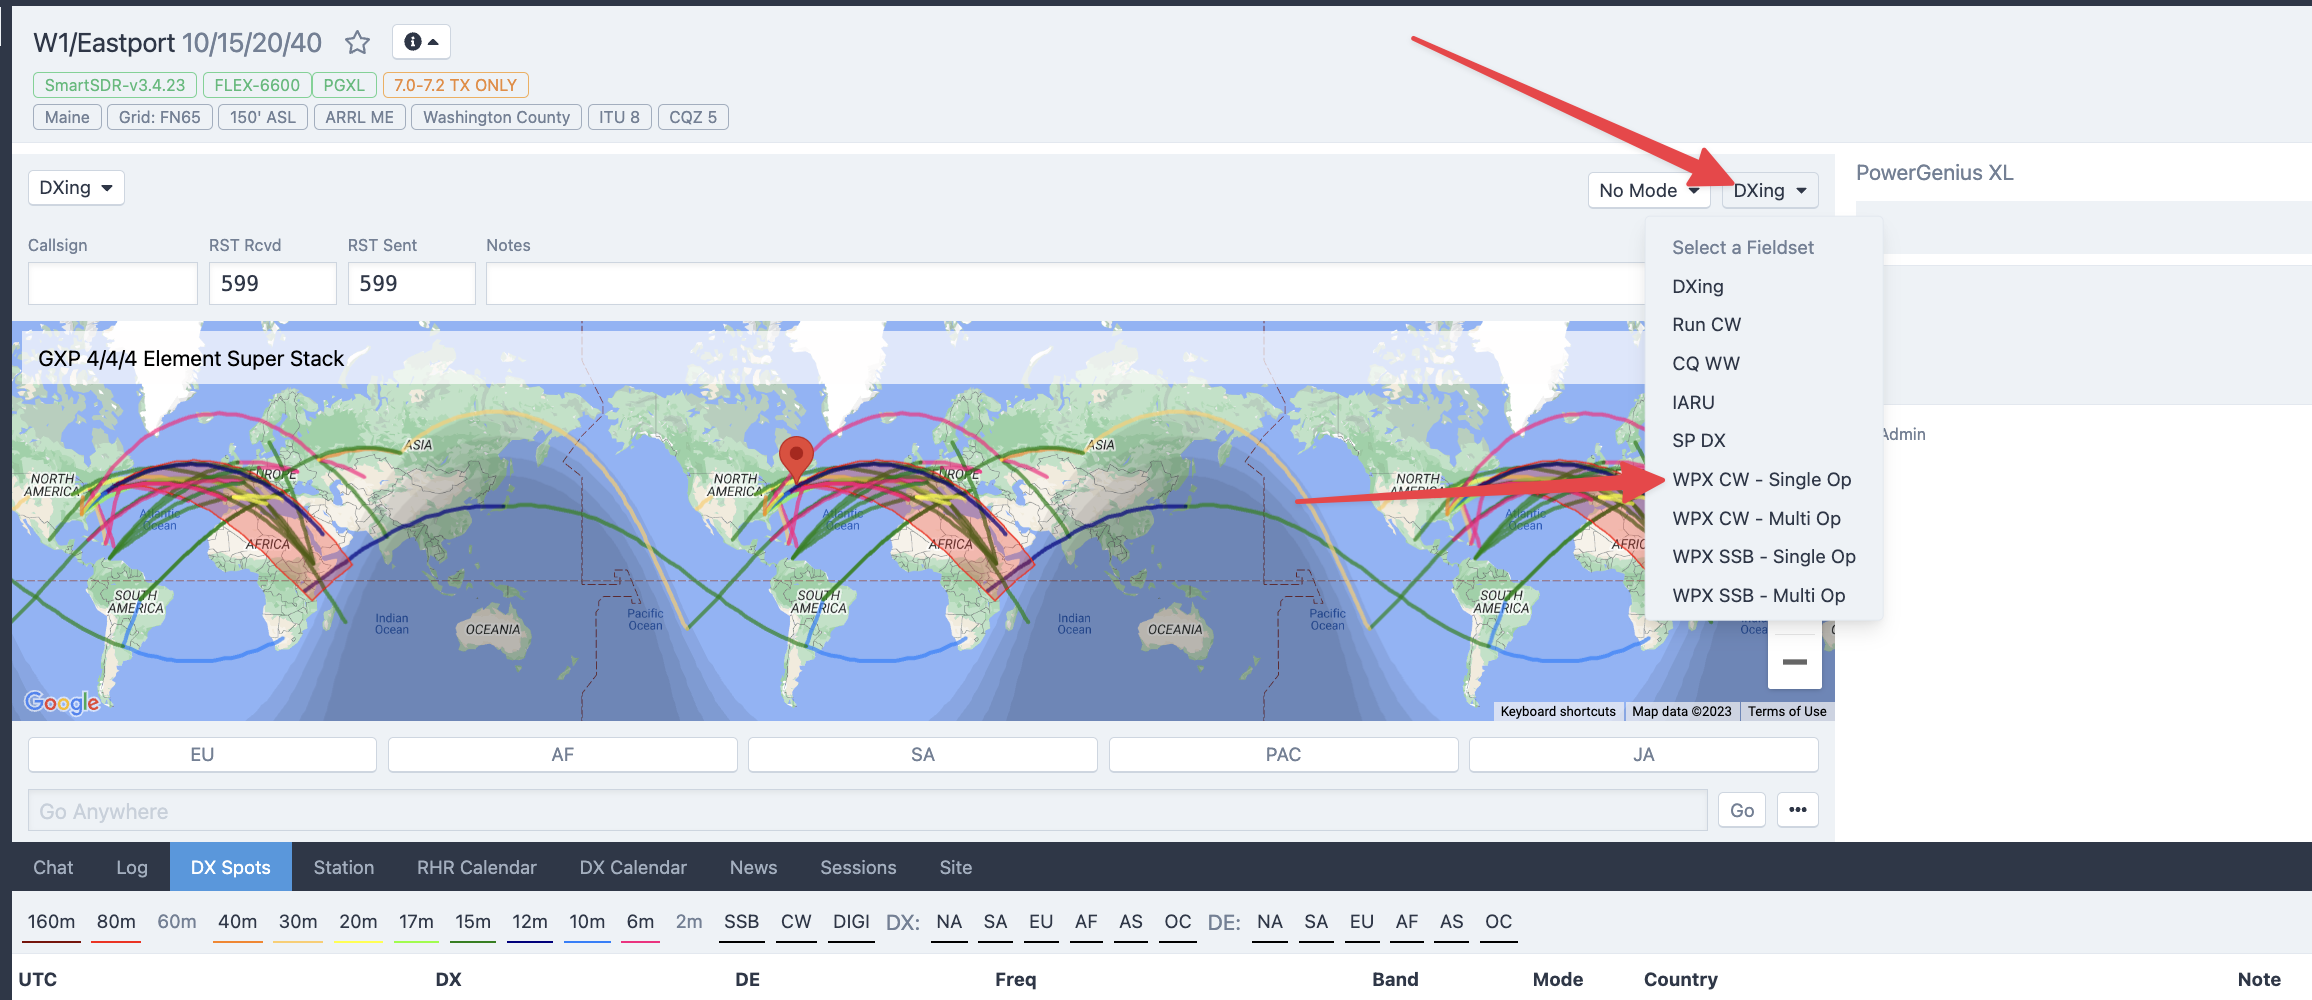Screen dimensions: 2312x1000
Task: Focus the Go Anywhere input box
Action: coord(867,811)
